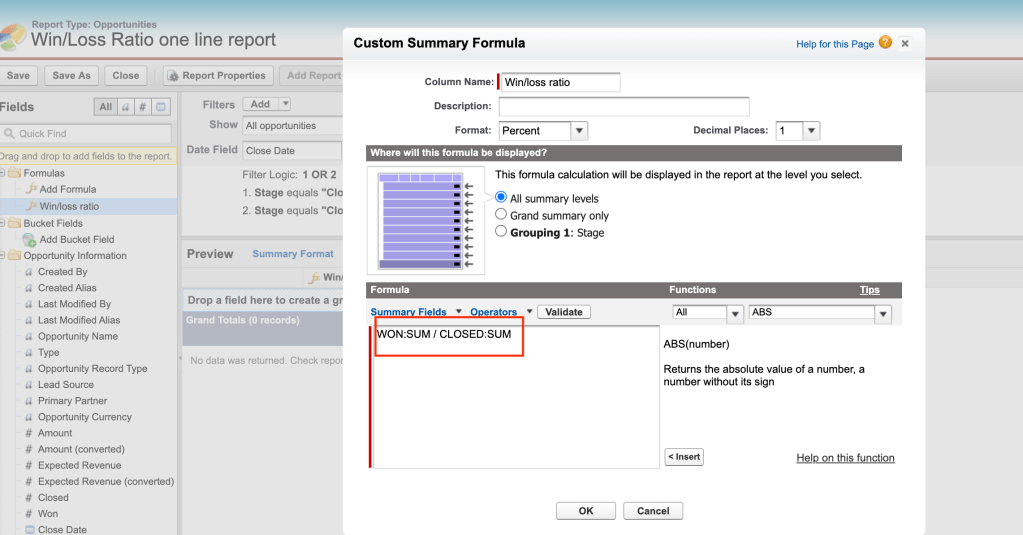Click the Report Properties gear icon
The width and height of the screenshot is (1023, 535).
coord(172,76)
